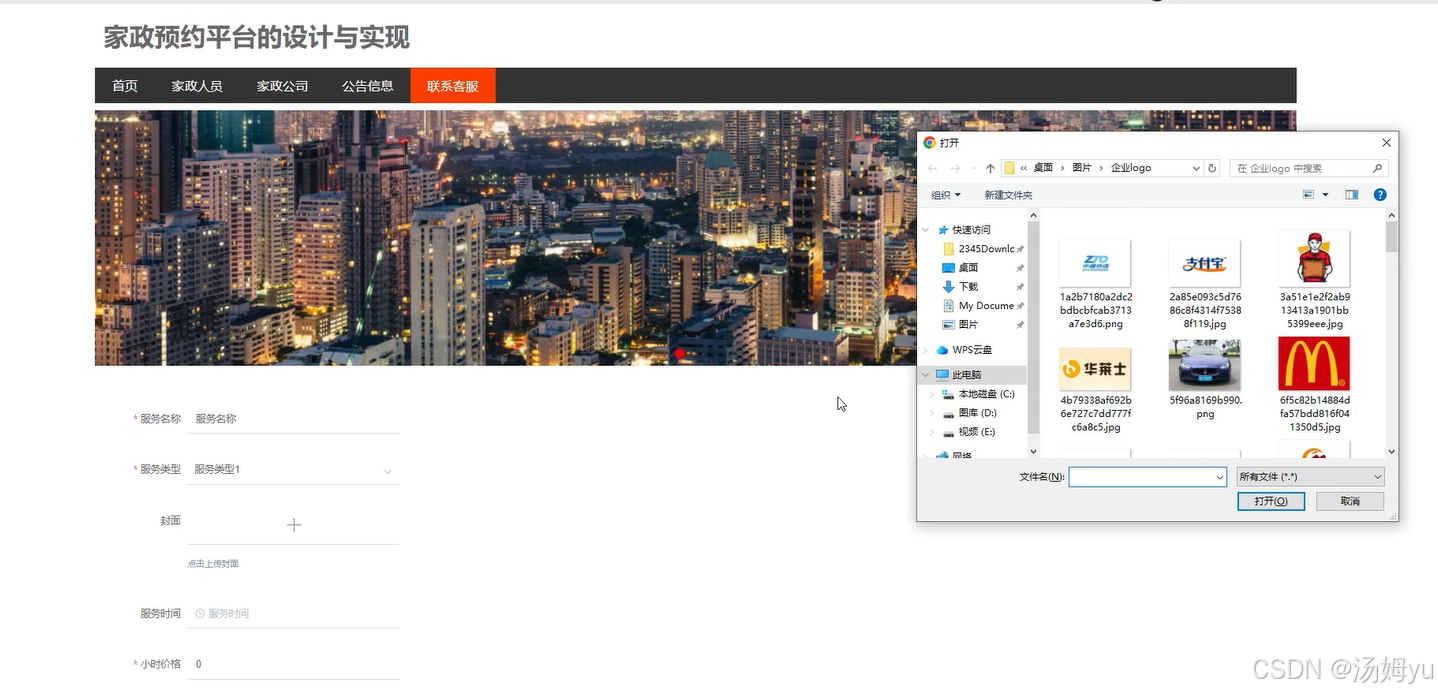
Task: Open the 文件名 combo box dropdown
Action: click(1220, 478)
